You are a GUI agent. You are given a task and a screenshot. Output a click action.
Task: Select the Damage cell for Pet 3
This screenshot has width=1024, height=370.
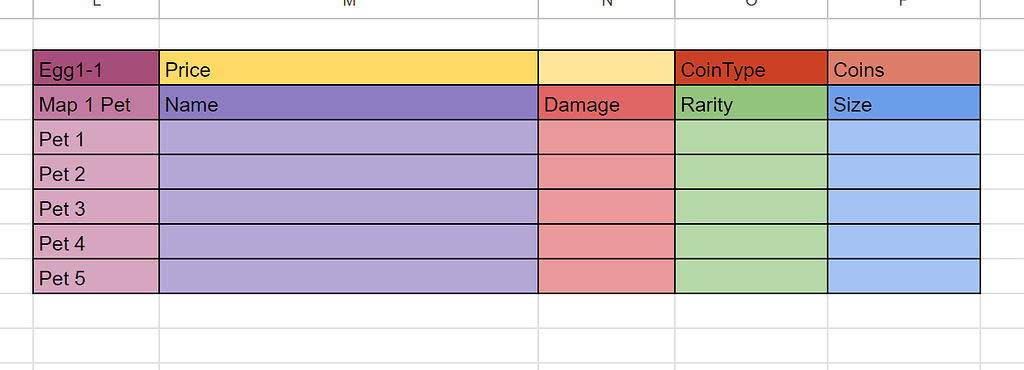(x=607, y=207)
